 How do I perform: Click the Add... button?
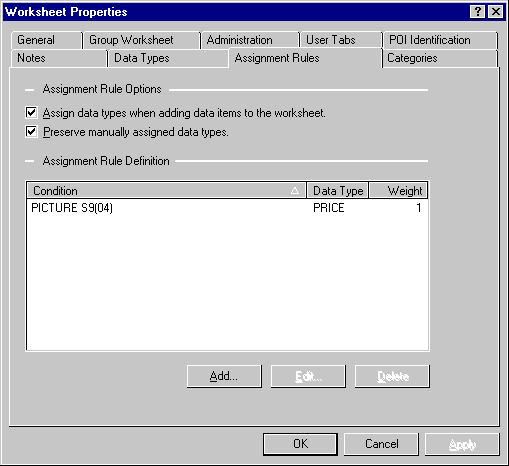coord(224,376)
